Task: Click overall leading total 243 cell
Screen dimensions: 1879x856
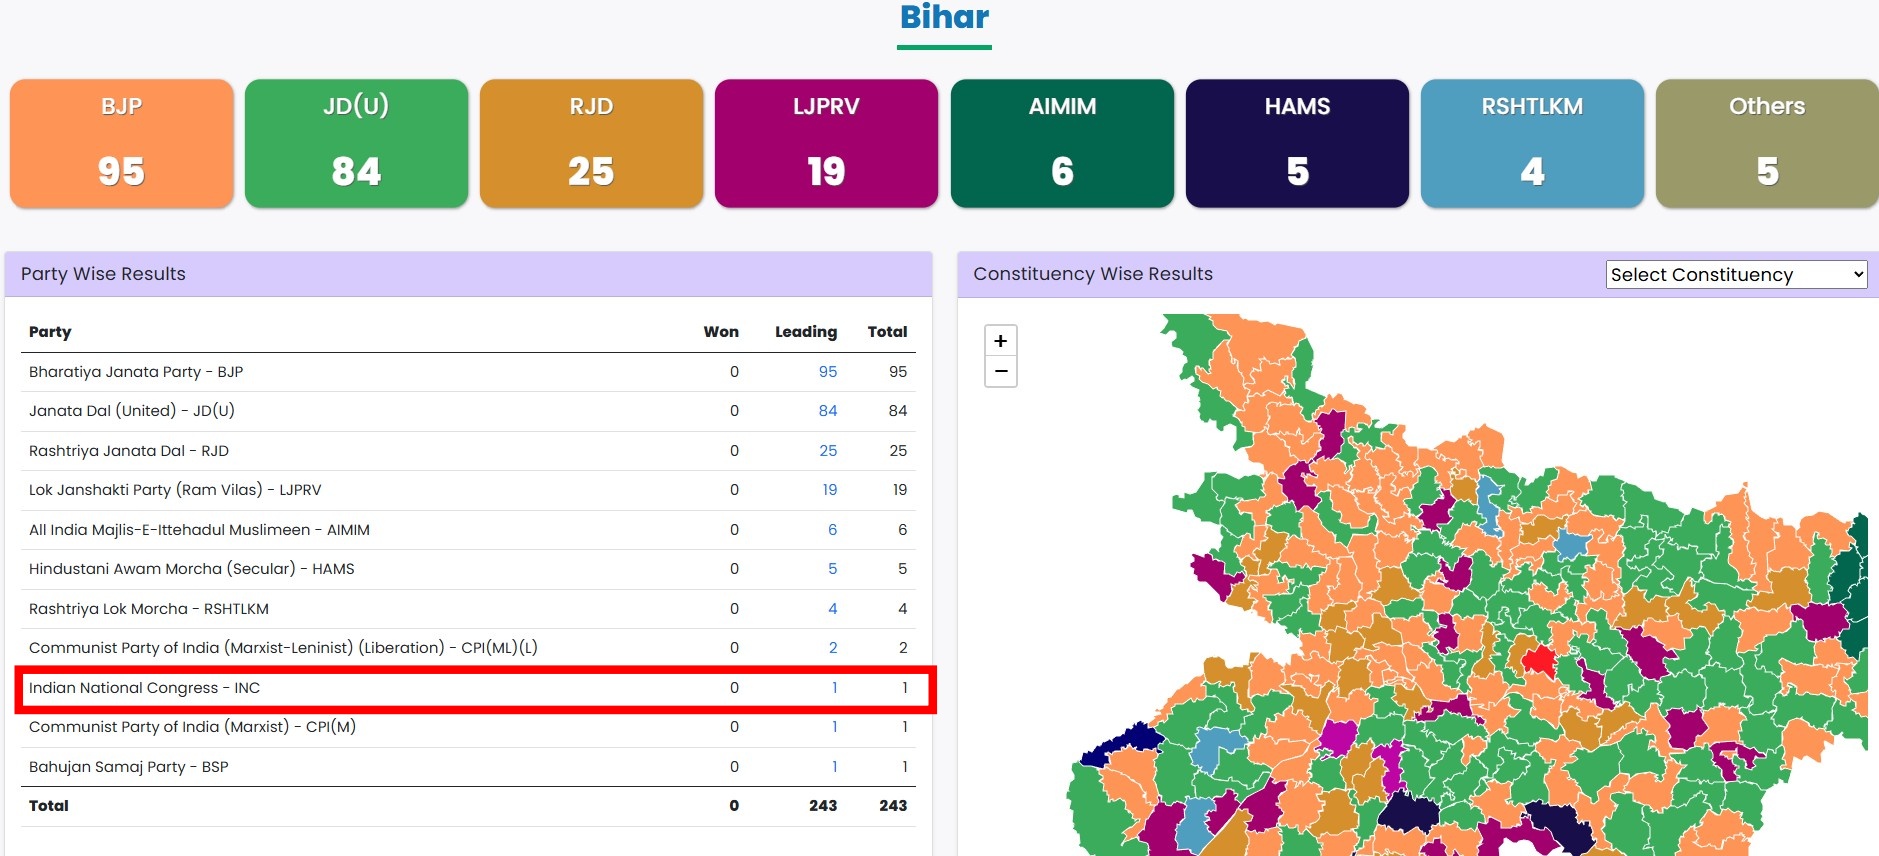Action: coord(823,806)
